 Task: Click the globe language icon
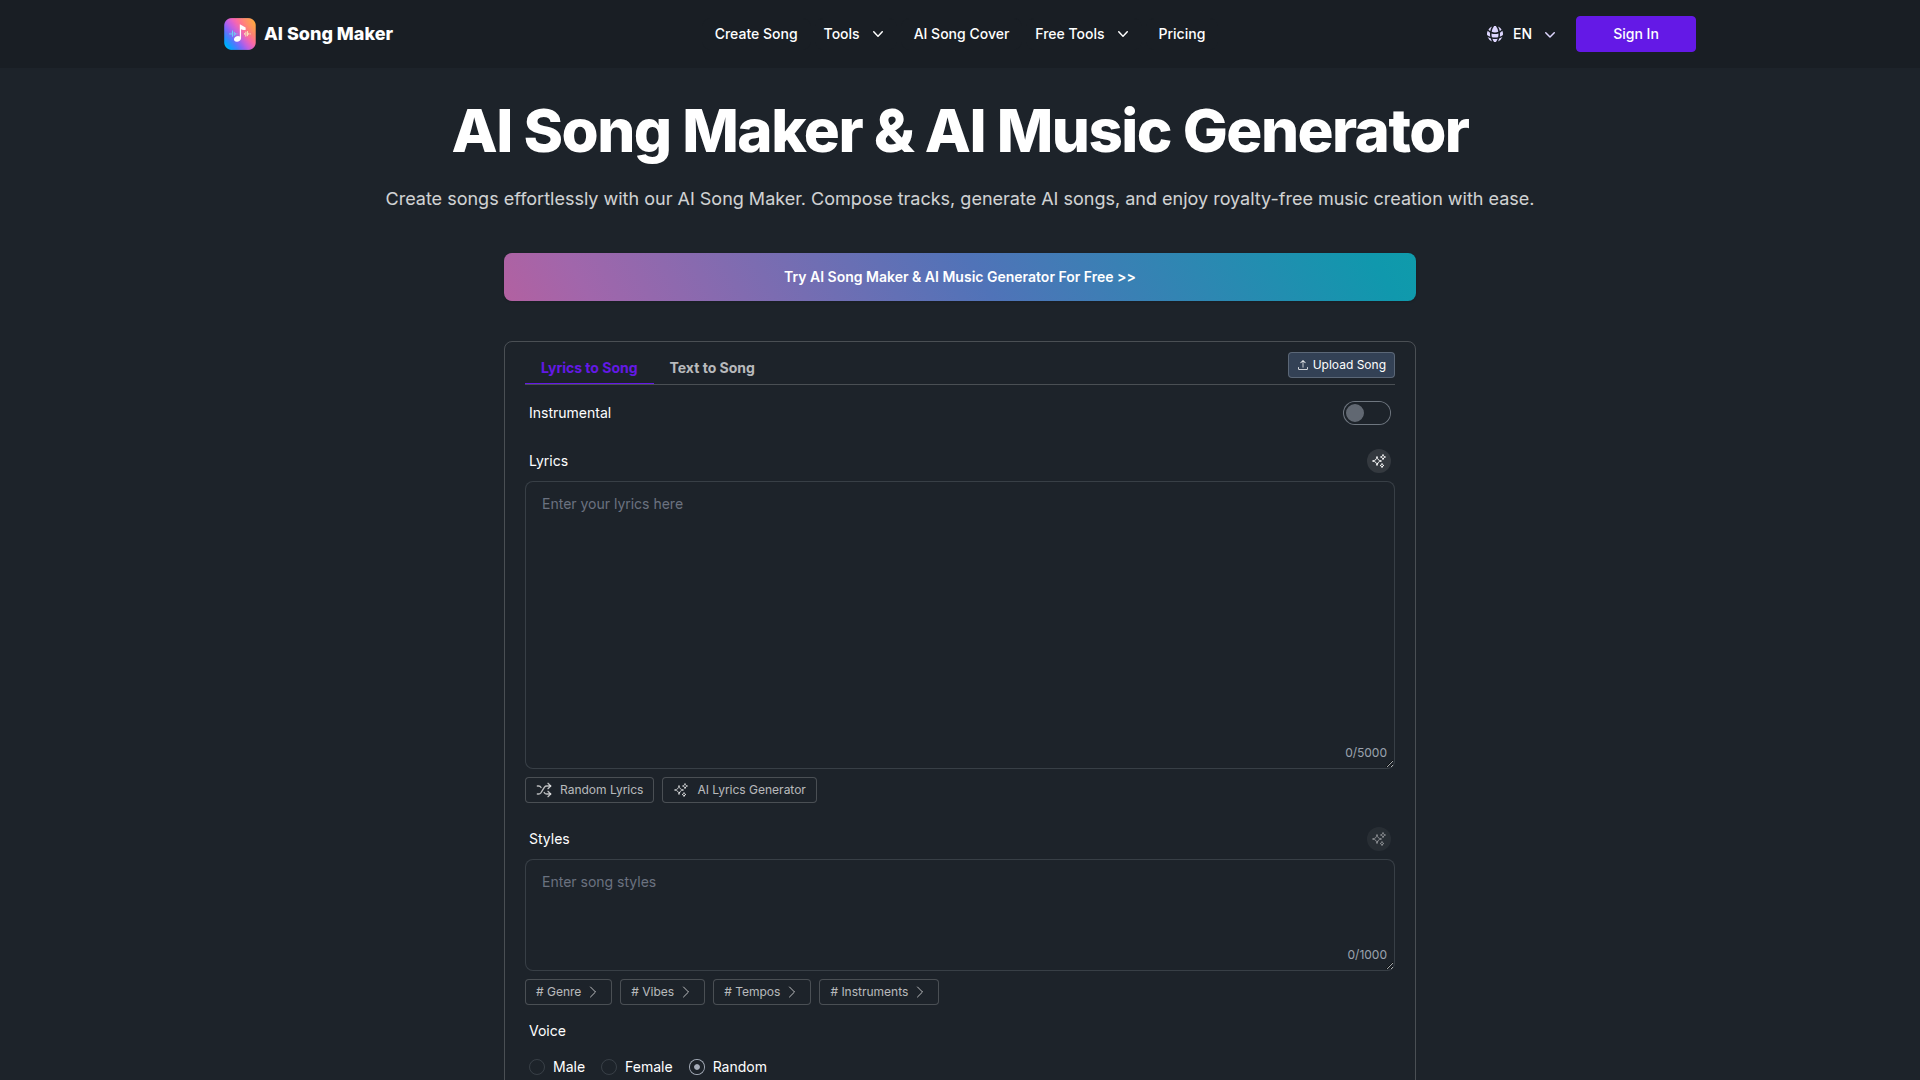point(1495,34)
